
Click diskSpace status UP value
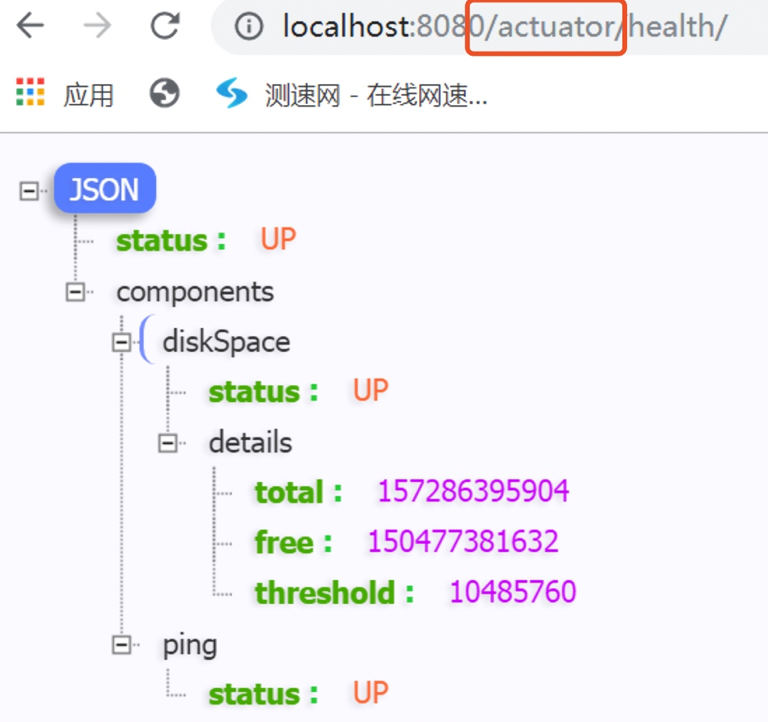371,391
